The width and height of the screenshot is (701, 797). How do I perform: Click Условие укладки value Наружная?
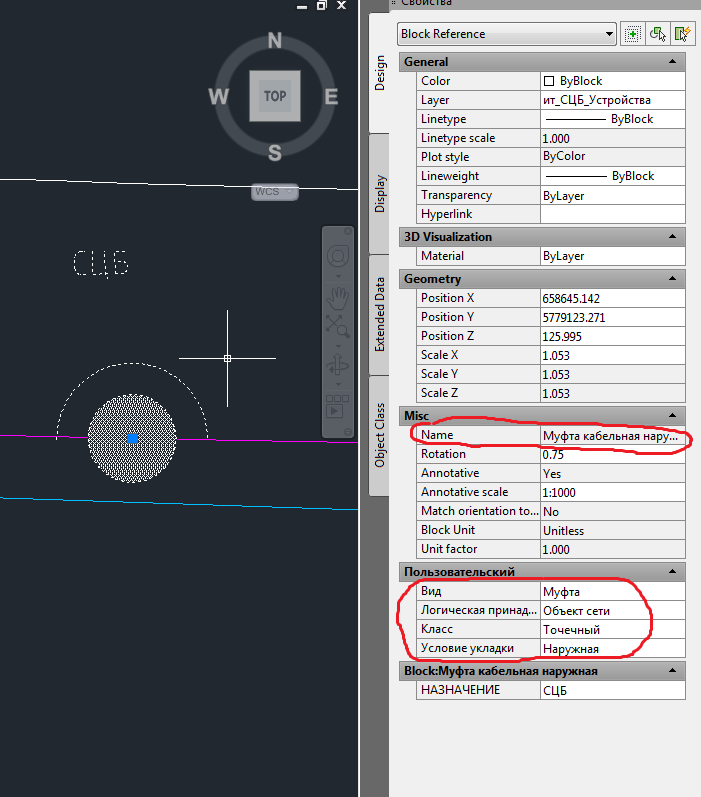(x=613, y=648)
